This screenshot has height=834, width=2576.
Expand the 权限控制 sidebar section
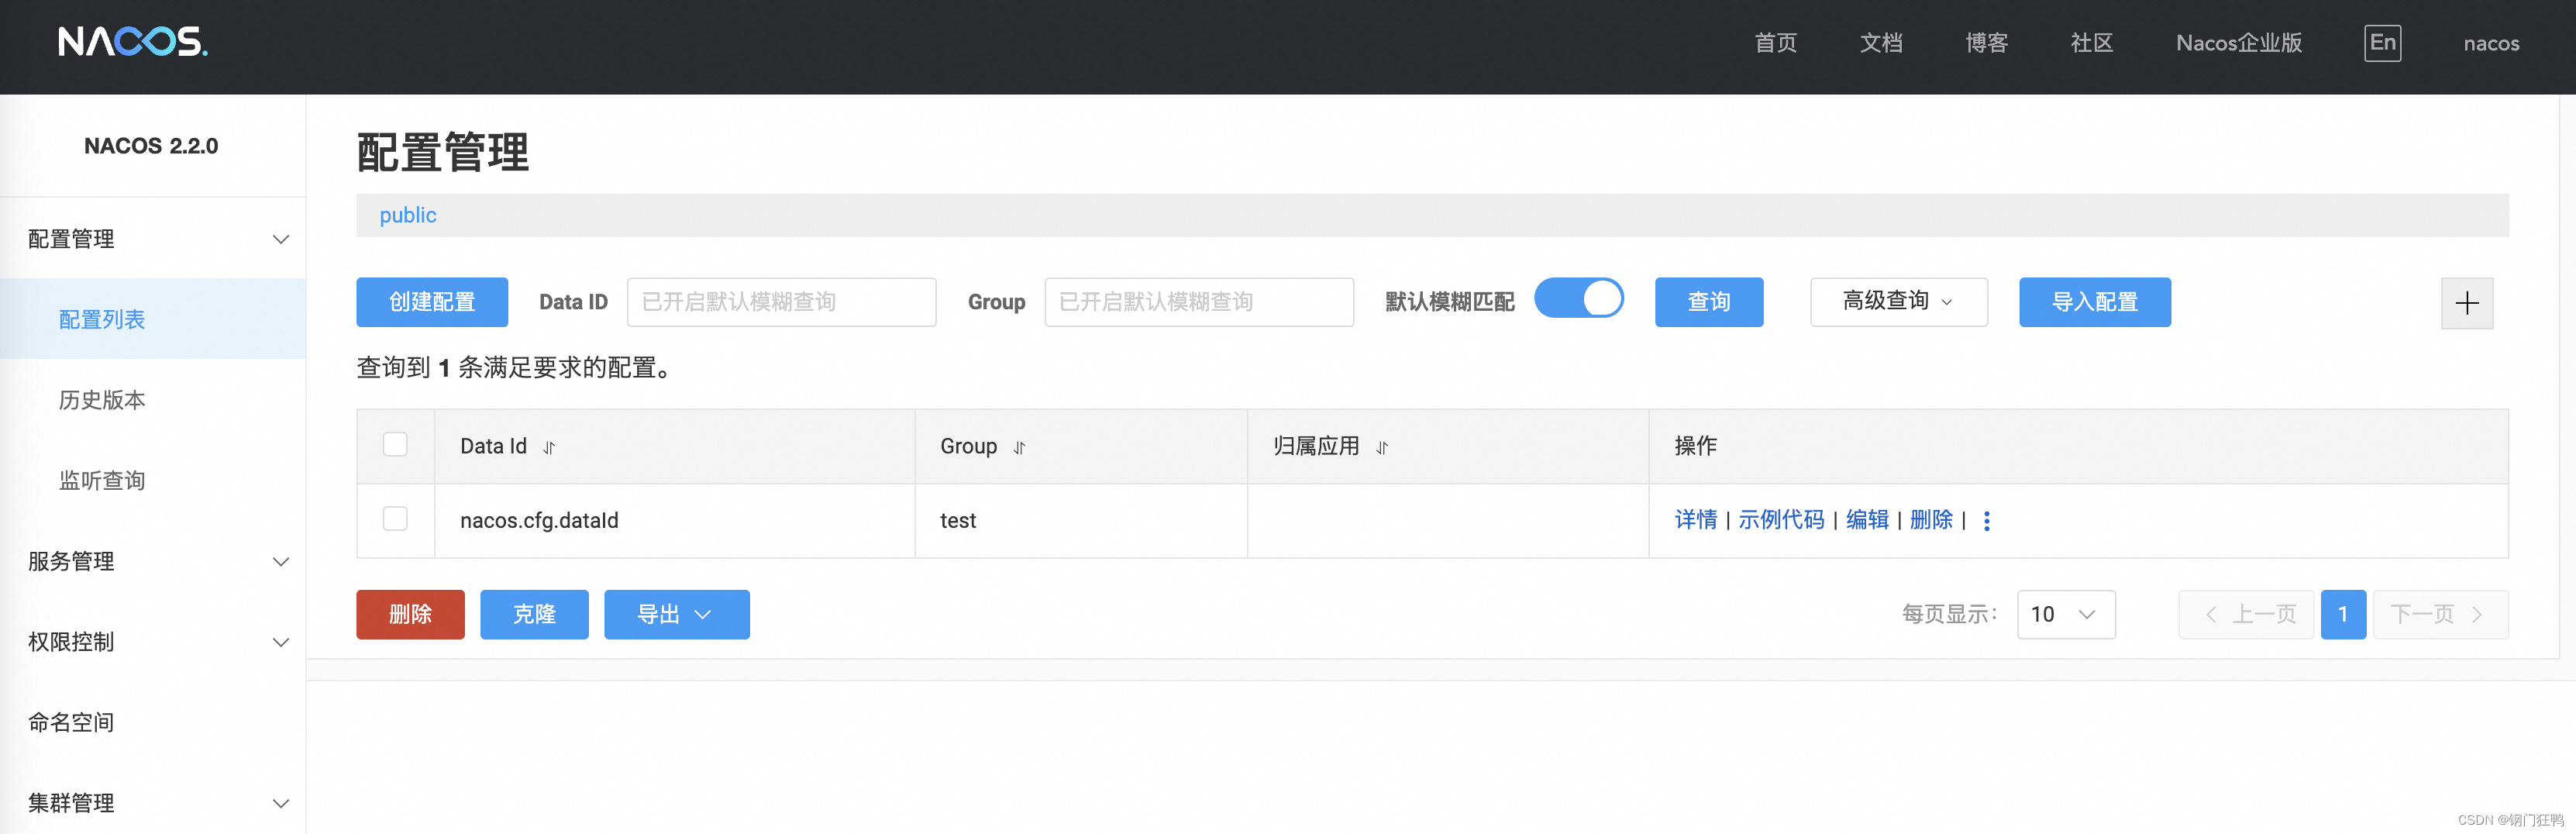[153, 642]
